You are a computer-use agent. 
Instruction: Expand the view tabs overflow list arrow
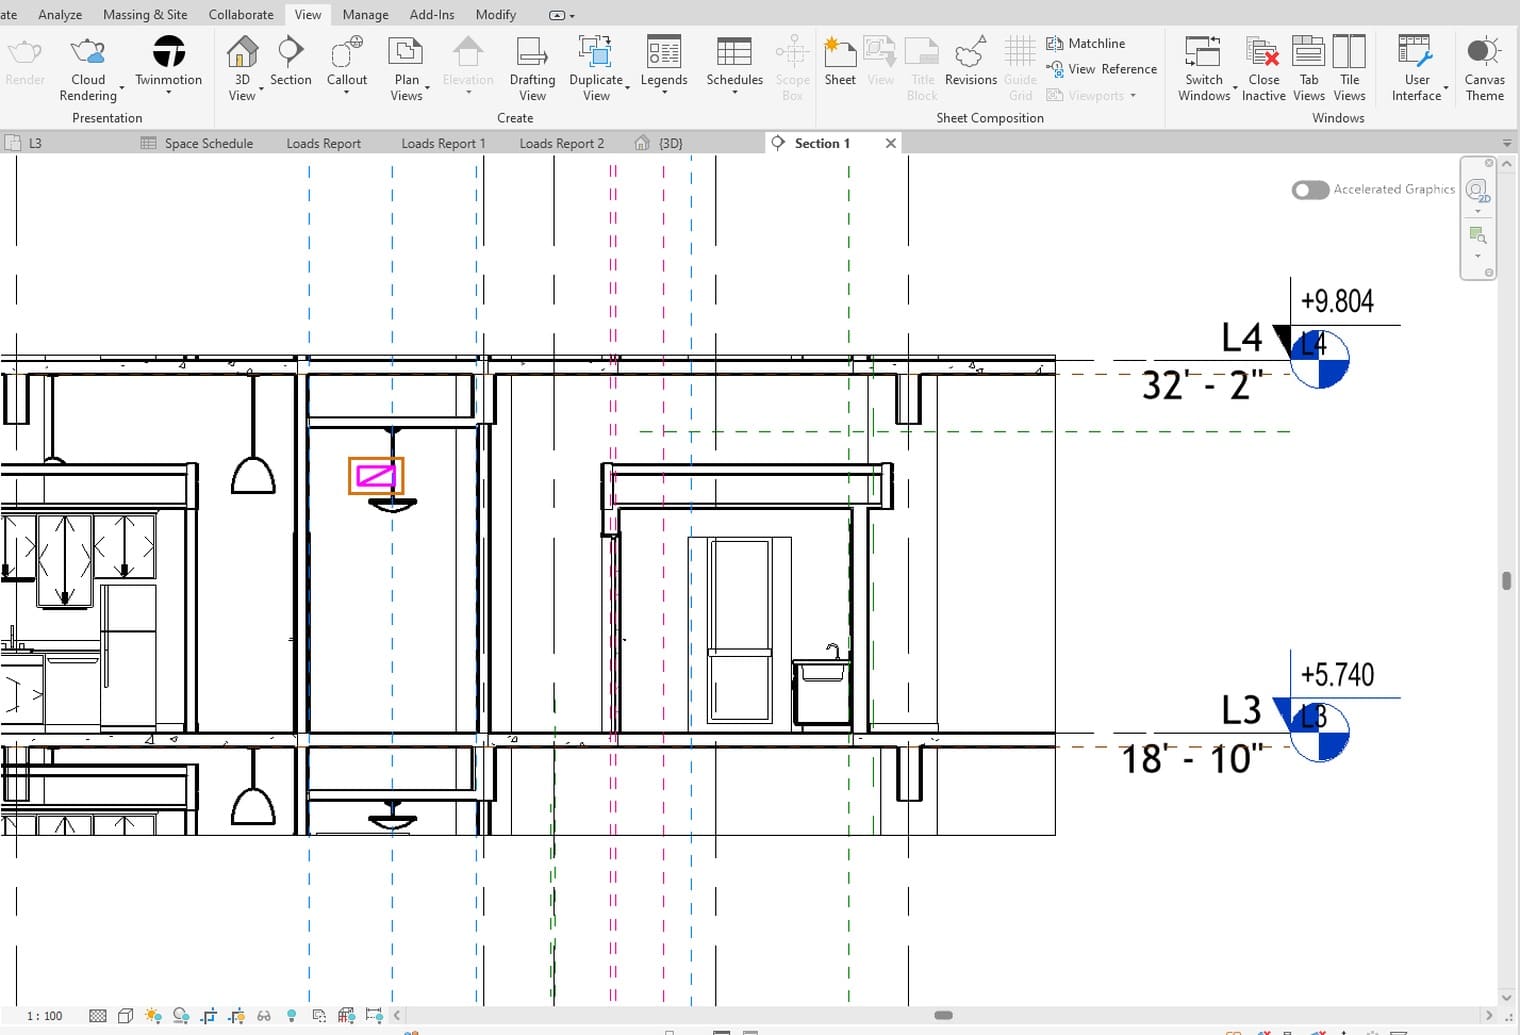pos(1507,144)
